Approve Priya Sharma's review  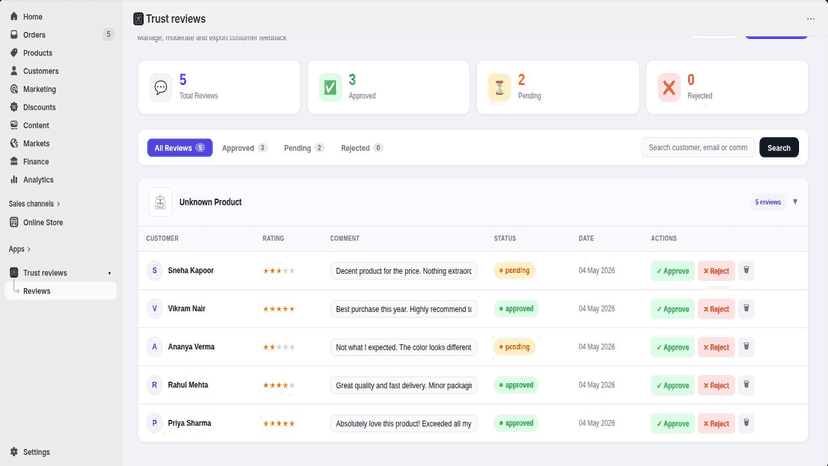(x=672, y=423)
